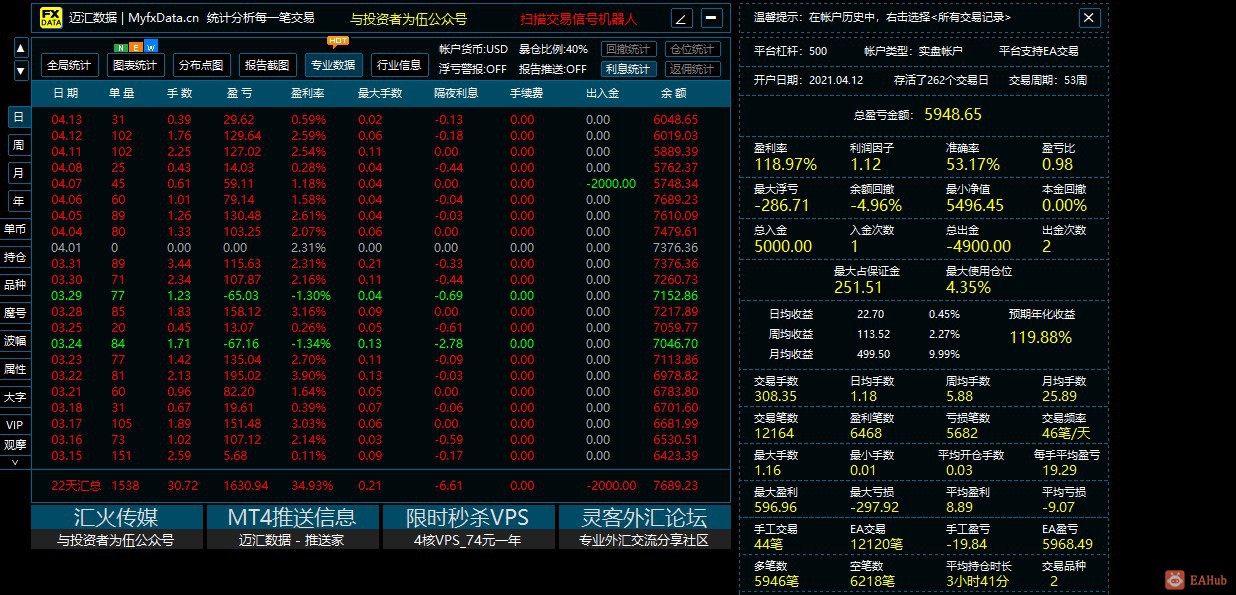1236x595 pixels.
Task: Switch to the 周 tab
Action: click(17, 144)
